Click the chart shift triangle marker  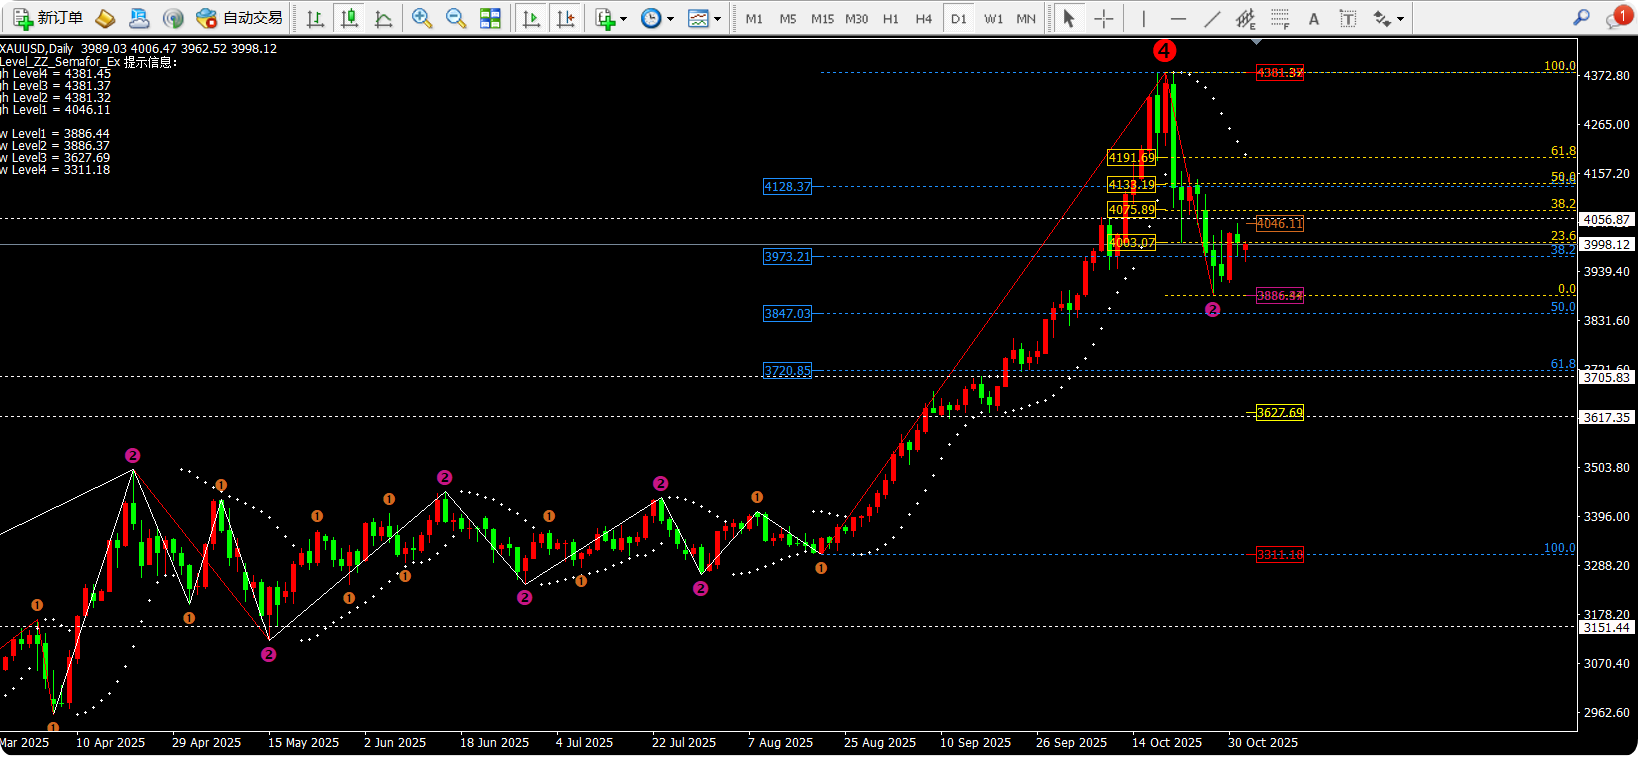(x=1256, y=42)
